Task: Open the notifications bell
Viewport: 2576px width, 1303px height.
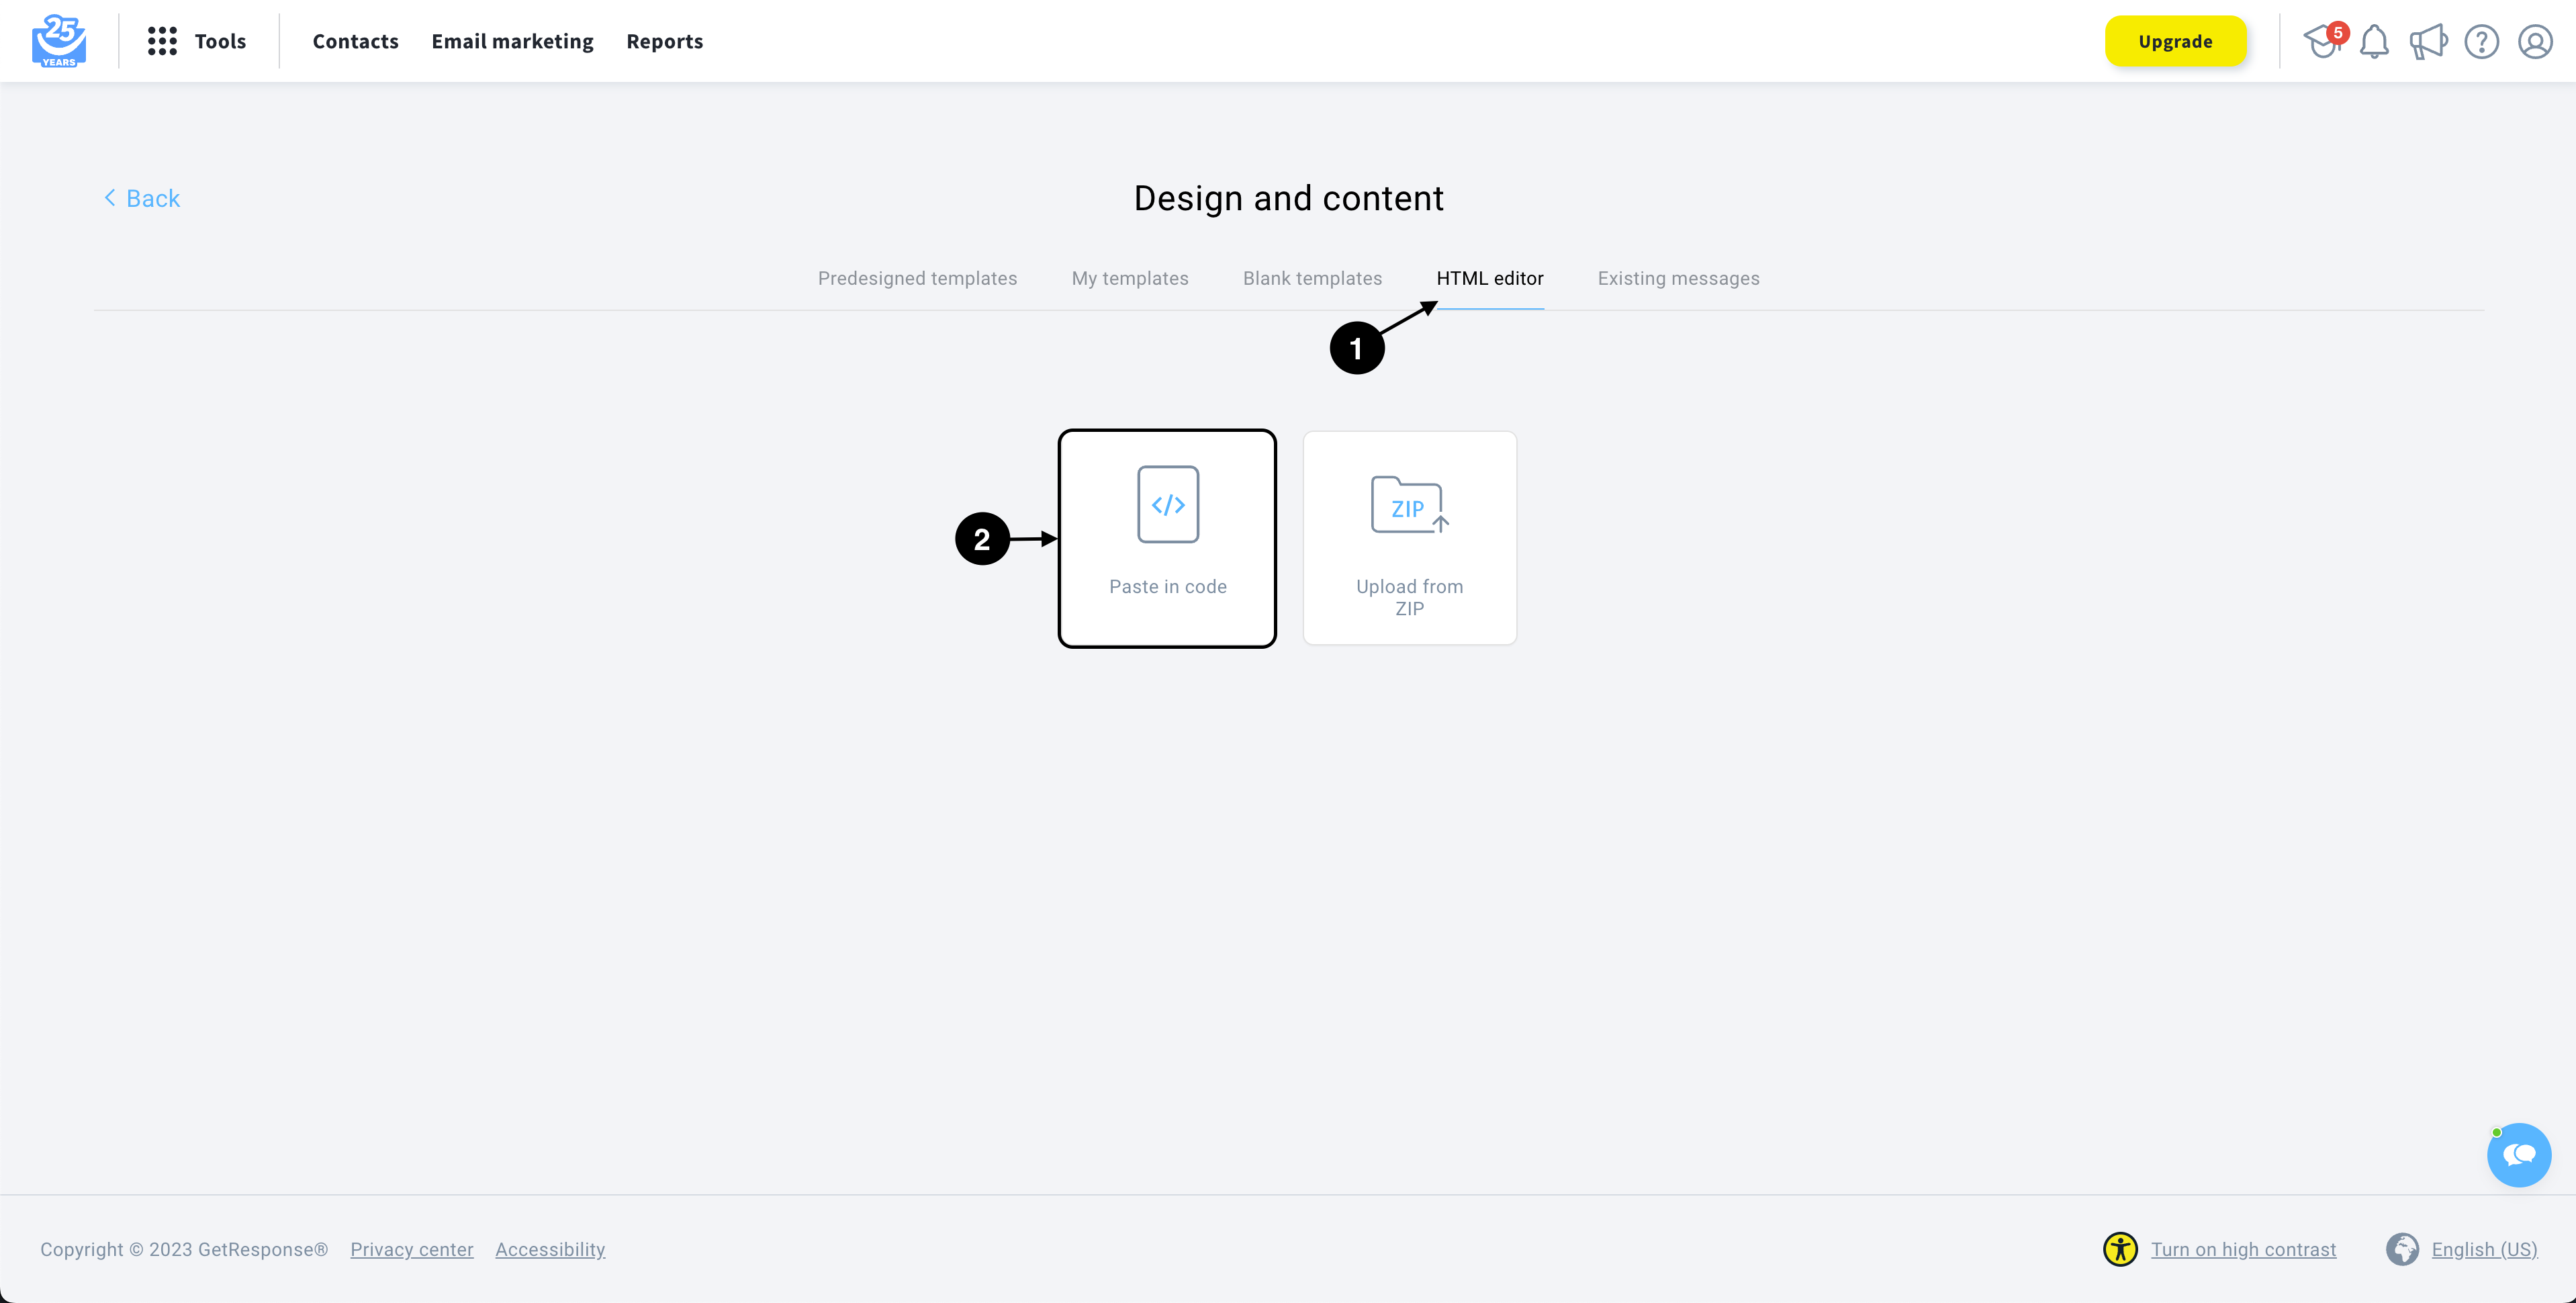Action: pyautogui.click(x=2374, y=42)
